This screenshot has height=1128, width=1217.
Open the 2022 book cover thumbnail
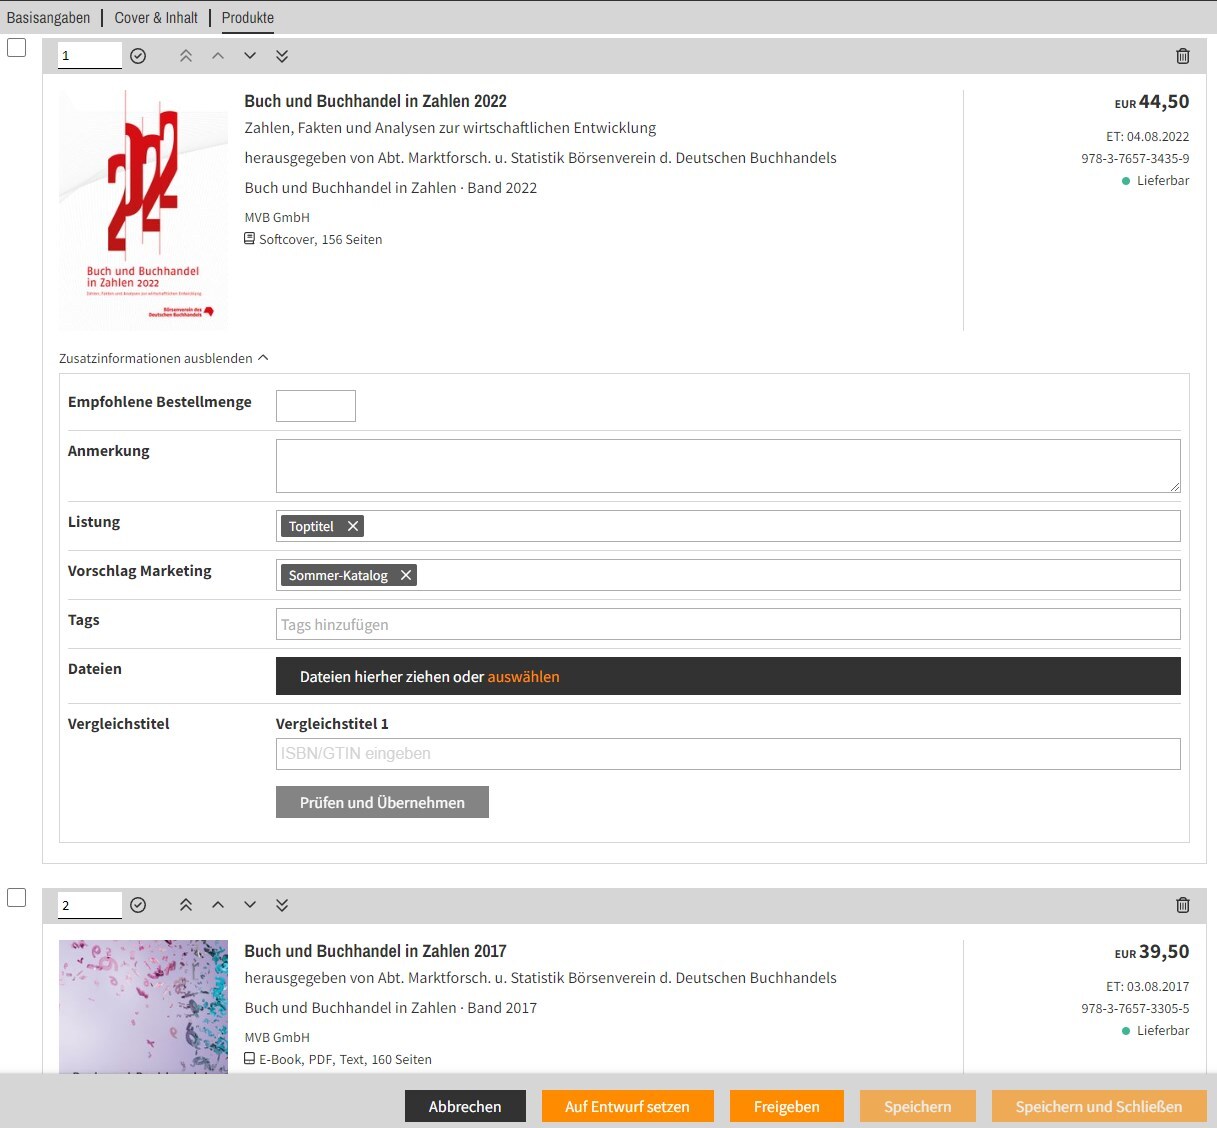point(144,210)
